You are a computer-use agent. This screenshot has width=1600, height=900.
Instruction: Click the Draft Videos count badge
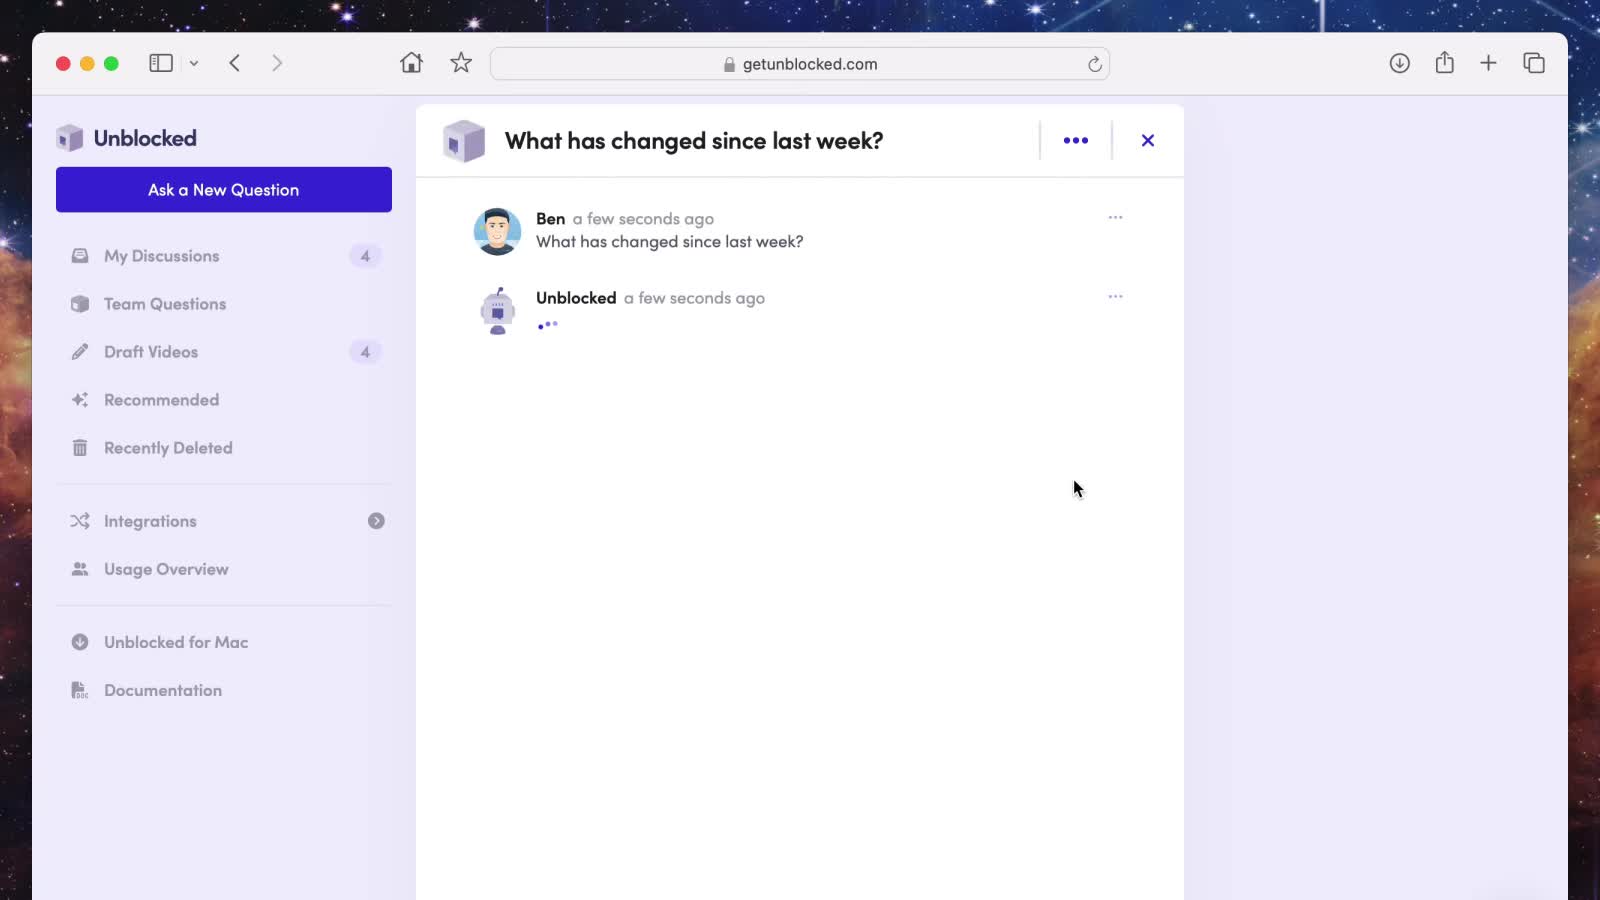point(365,352)
